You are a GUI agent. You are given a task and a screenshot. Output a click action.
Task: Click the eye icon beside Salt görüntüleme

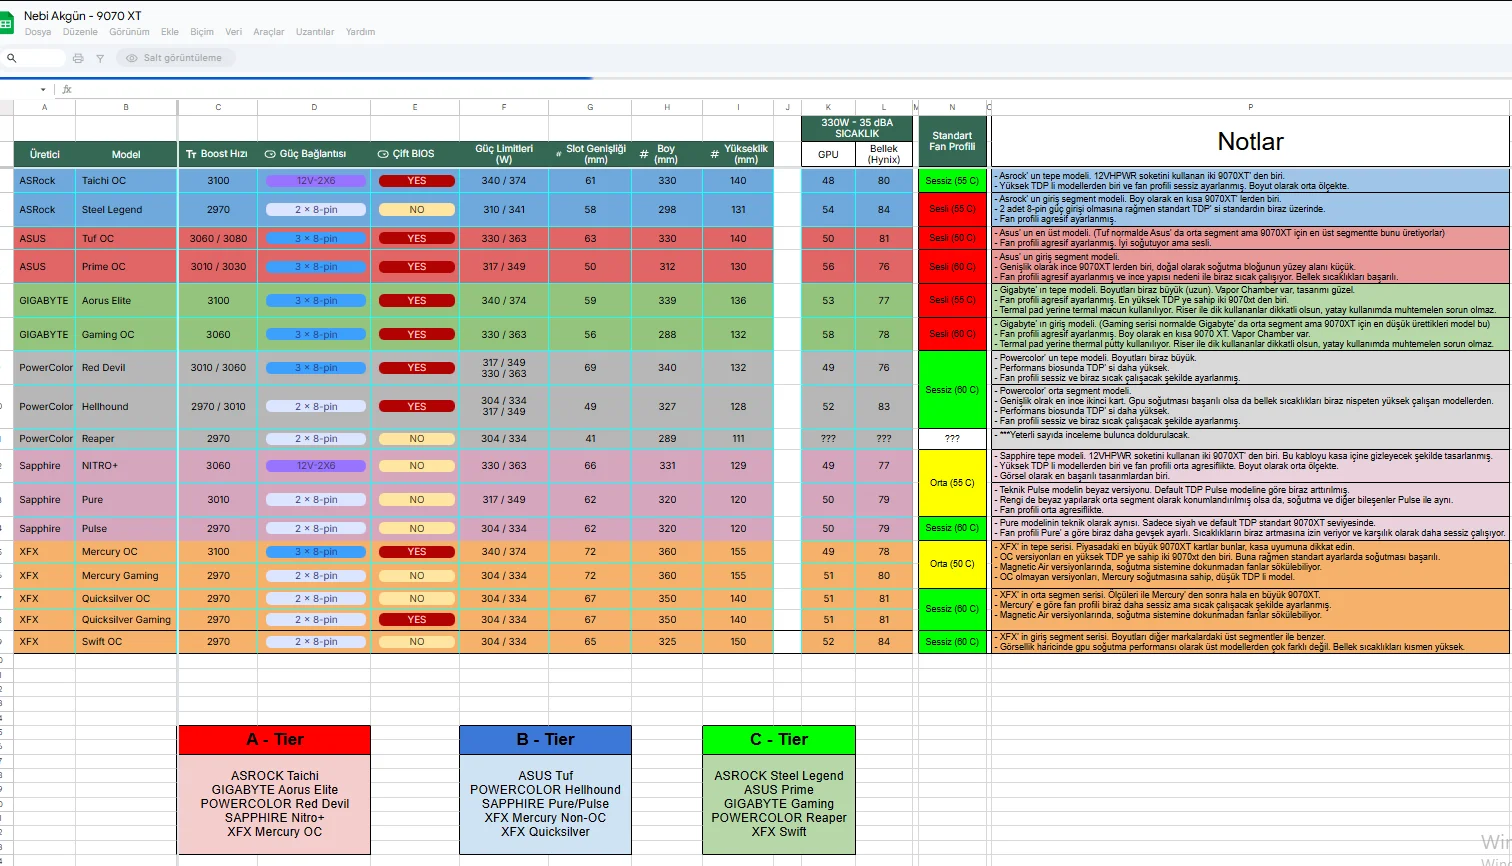[x=131, y=58]
